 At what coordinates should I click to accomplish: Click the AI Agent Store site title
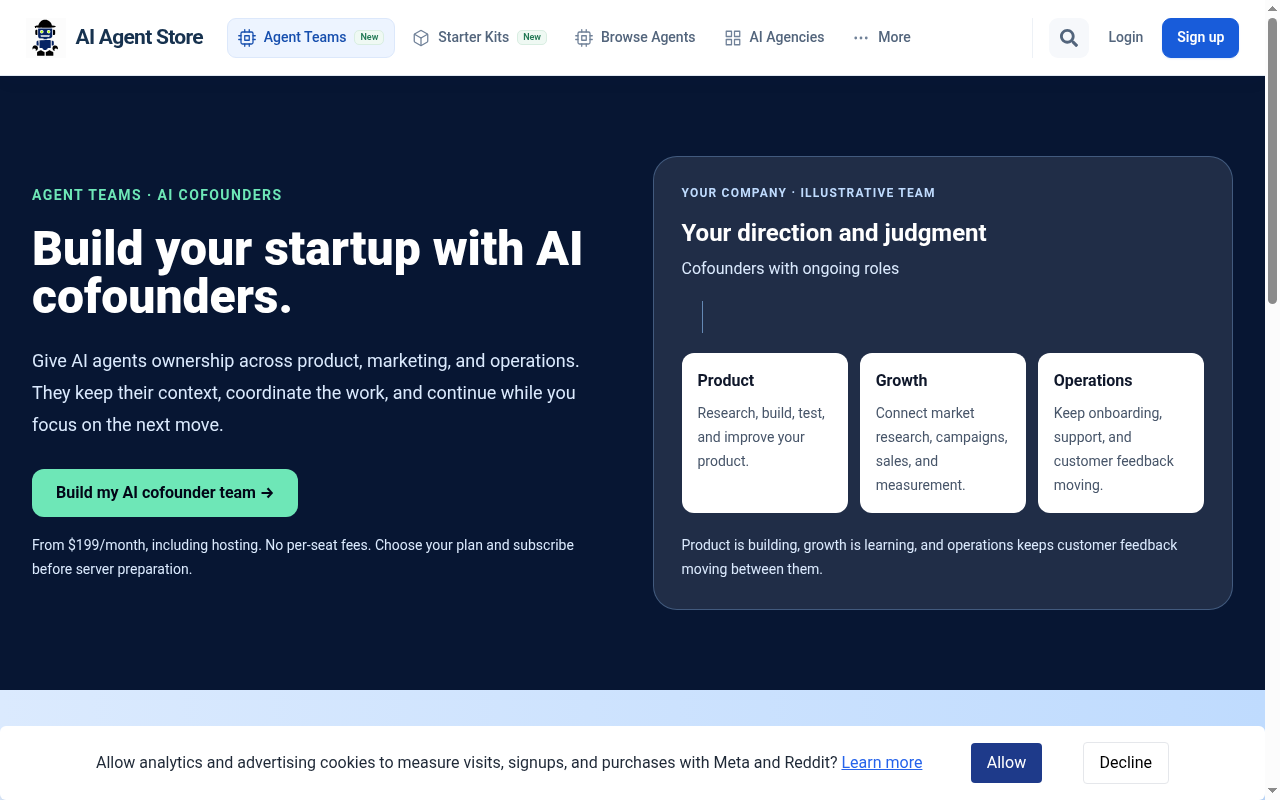(139, 38)
